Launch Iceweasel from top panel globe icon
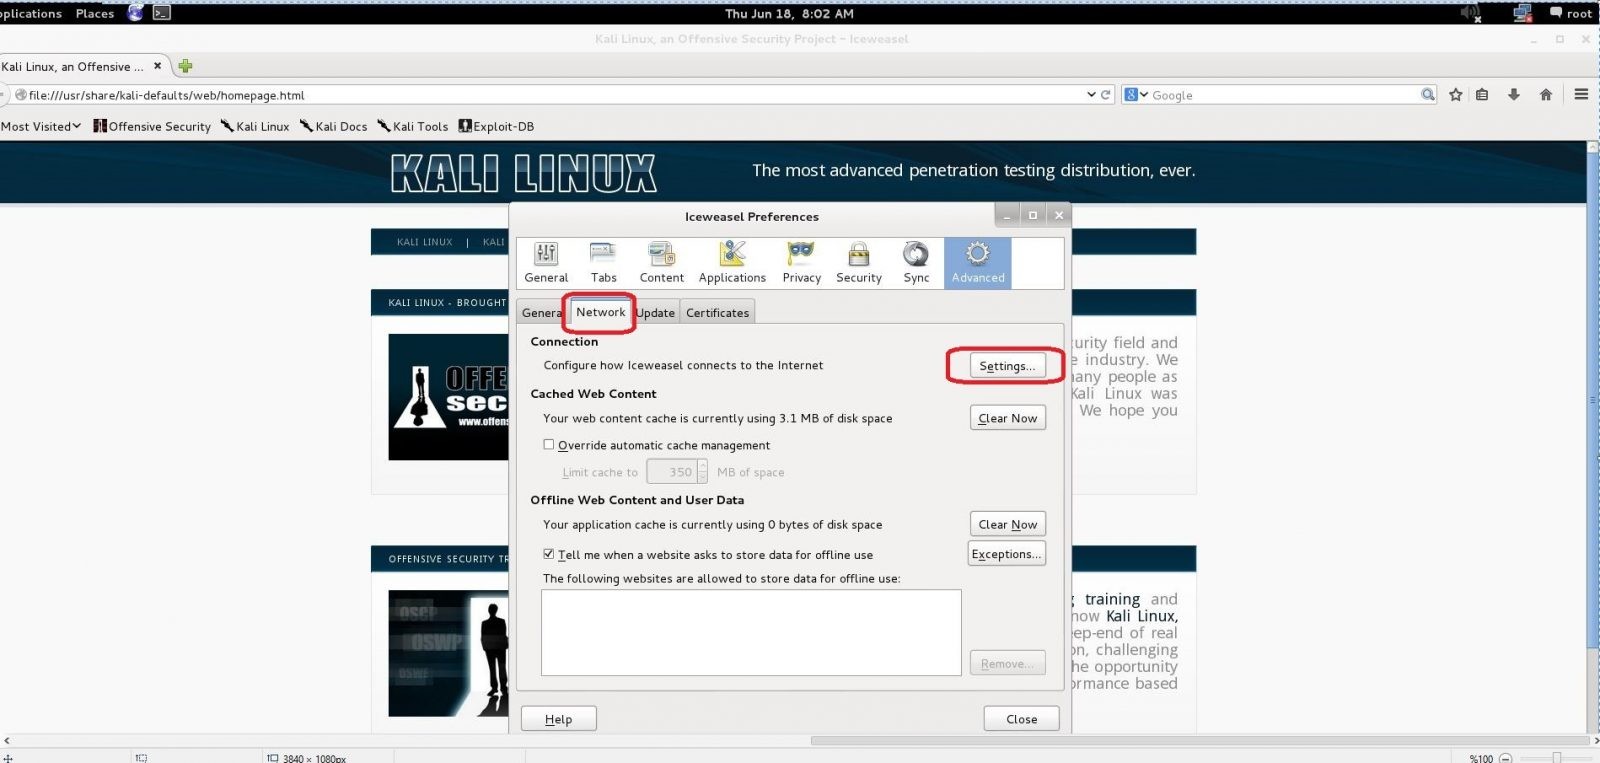 pos(135,13)
